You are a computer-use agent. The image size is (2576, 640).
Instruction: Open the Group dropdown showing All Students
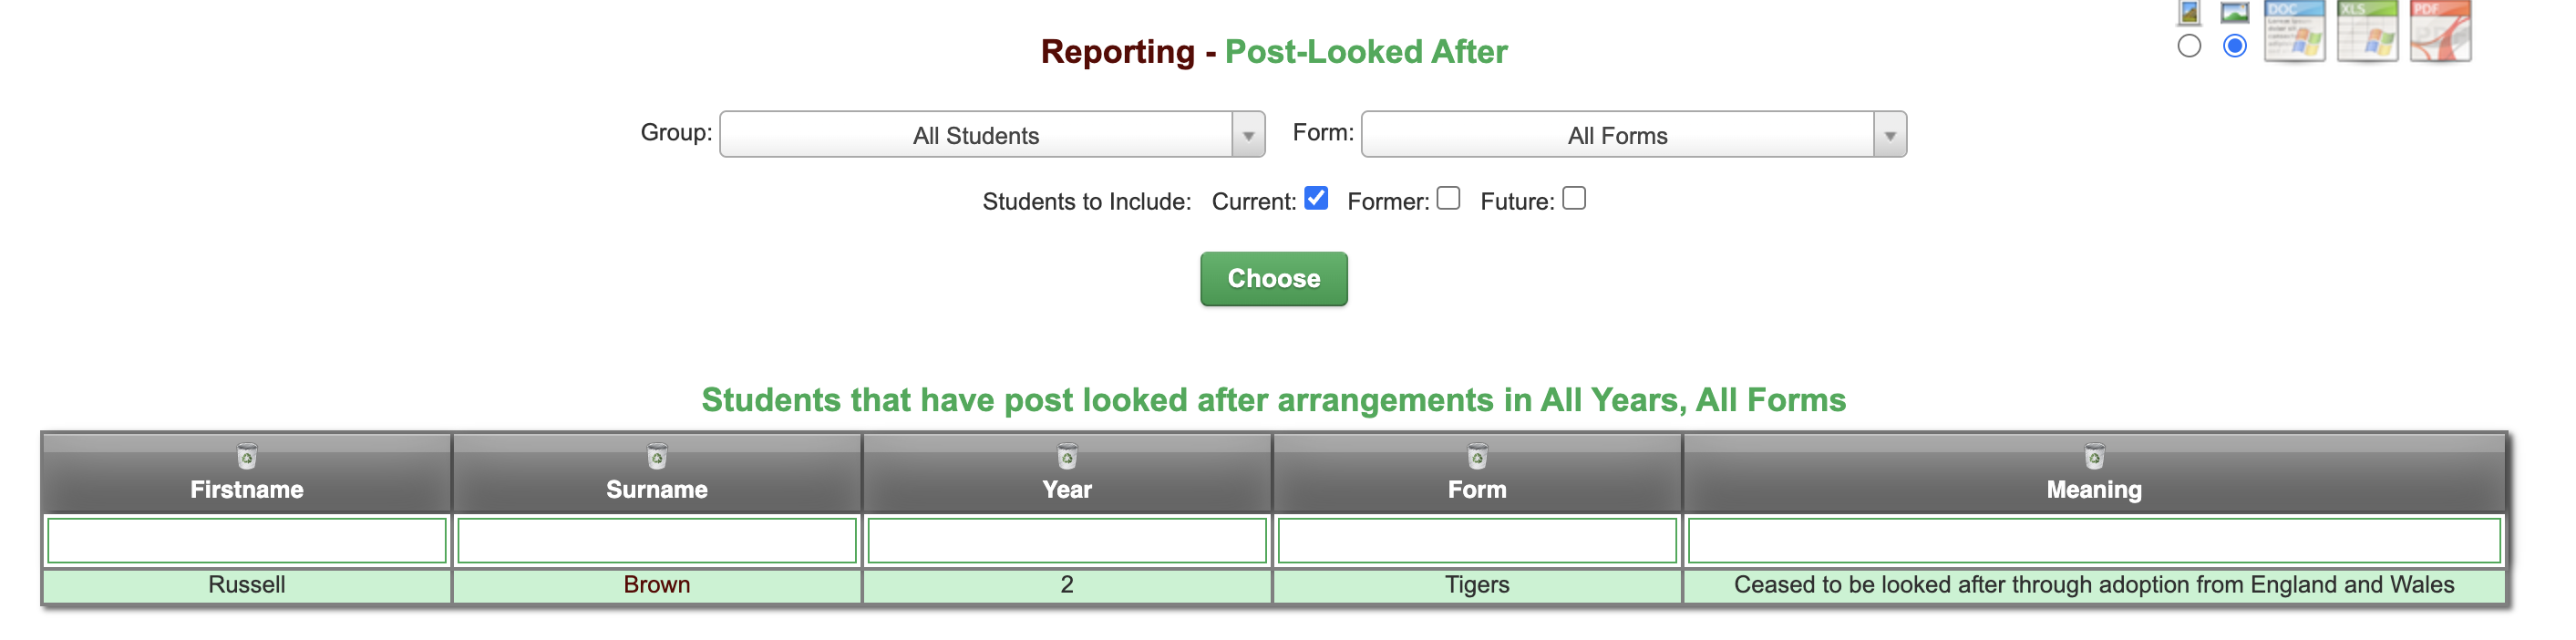click(992, 134)
